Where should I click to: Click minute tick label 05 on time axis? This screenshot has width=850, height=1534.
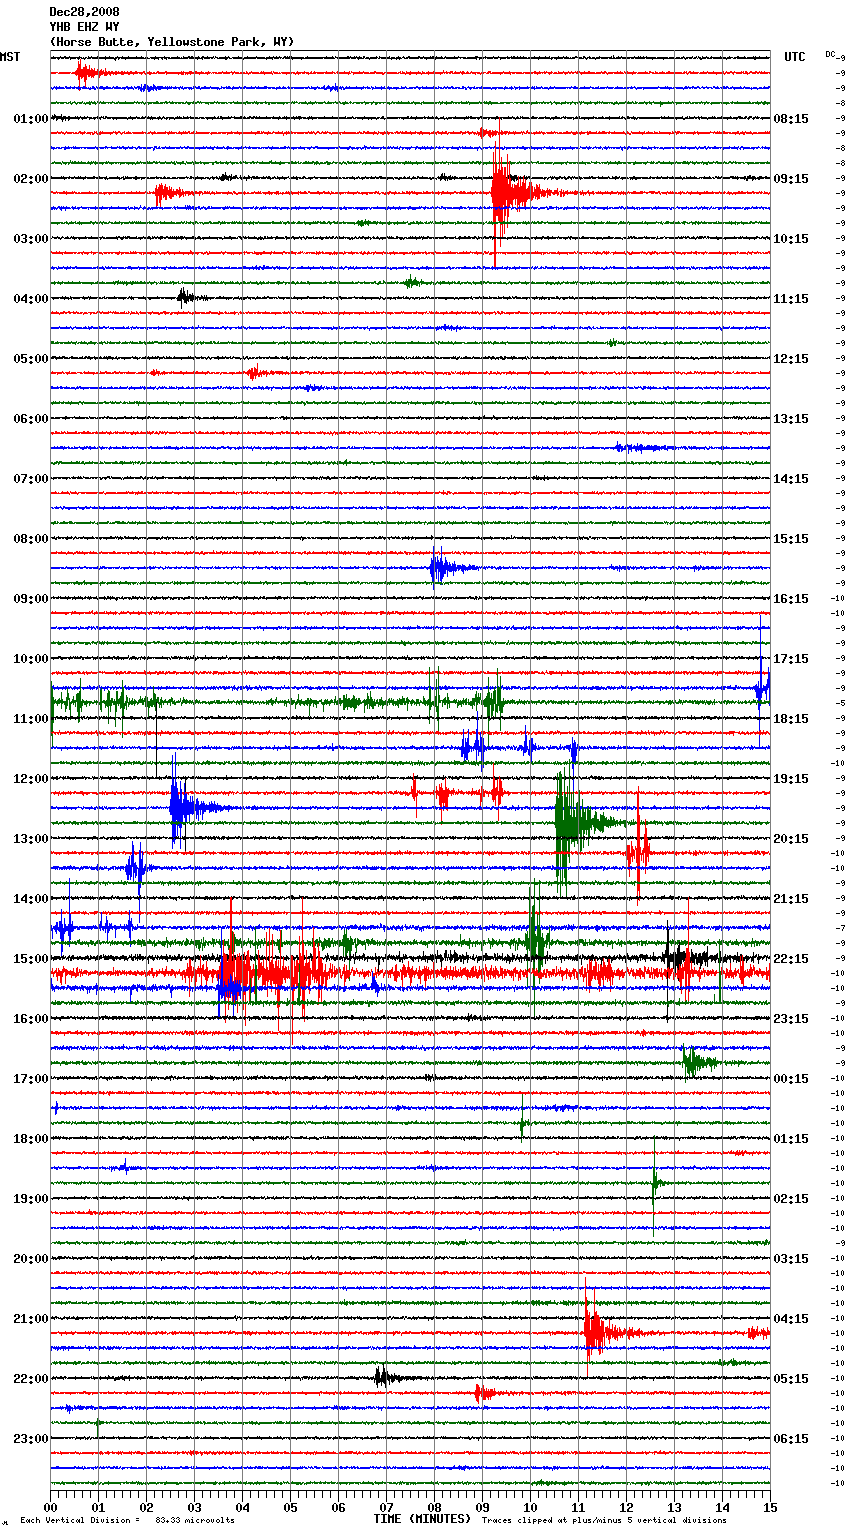(x=290, y=1507)
